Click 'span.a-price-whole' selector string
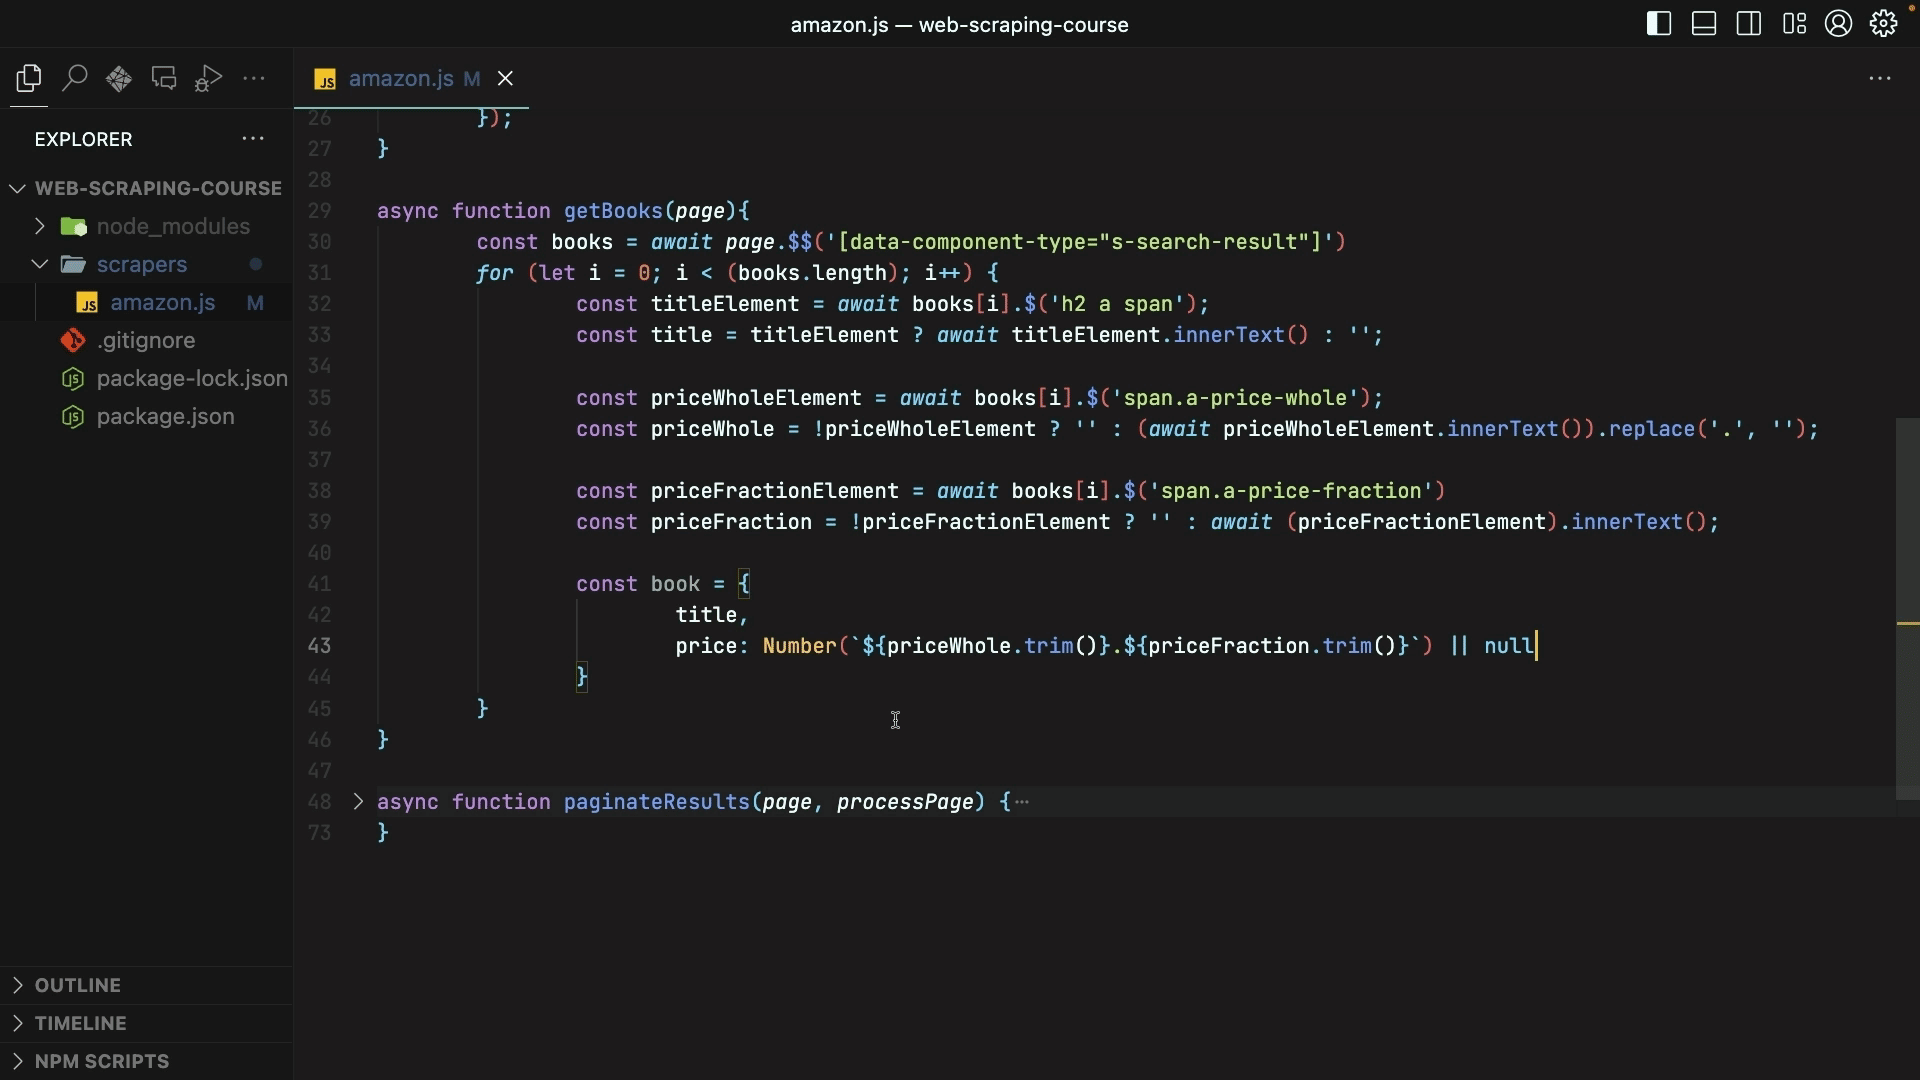1920x1080 pixels. coord(1235,398)
